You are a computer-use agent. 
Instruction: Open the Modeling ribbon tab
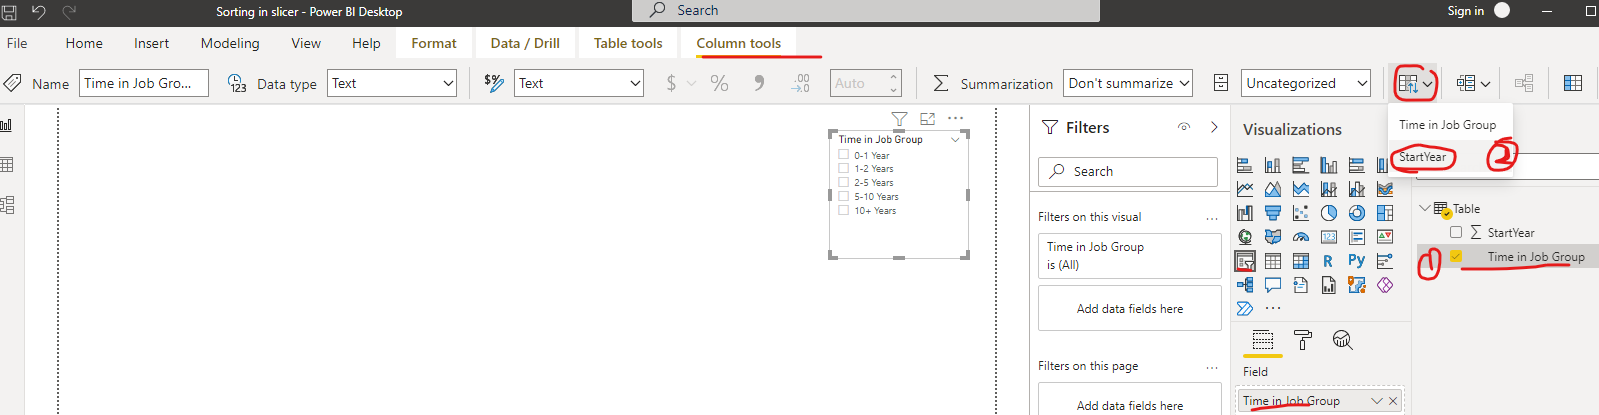[x=230, y=43]
